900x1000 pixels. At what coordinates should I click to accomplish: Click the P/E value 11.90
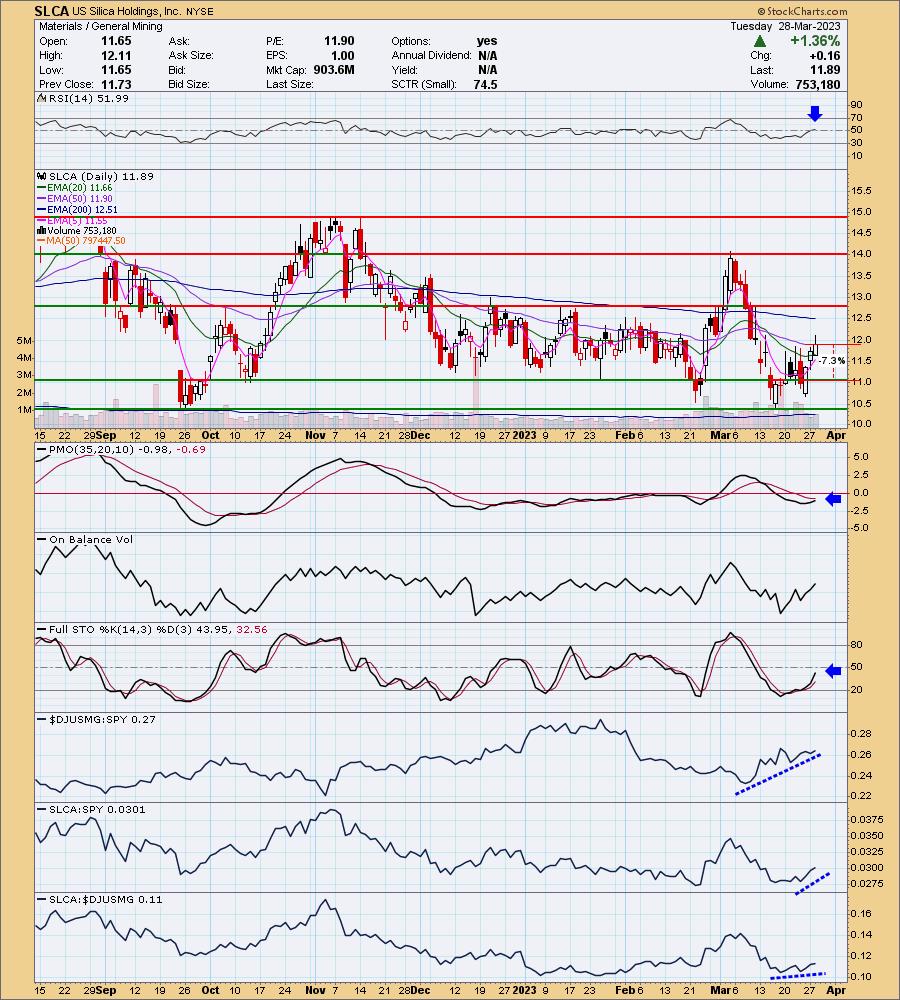[x=339, y=41]
